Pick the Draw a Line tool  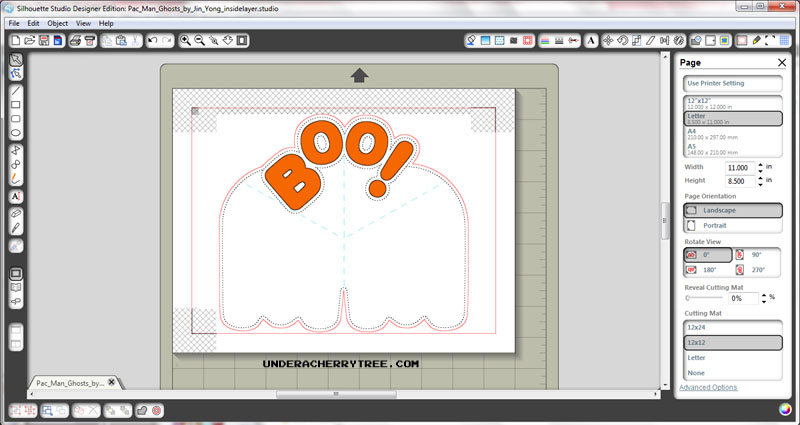(16, 91)
